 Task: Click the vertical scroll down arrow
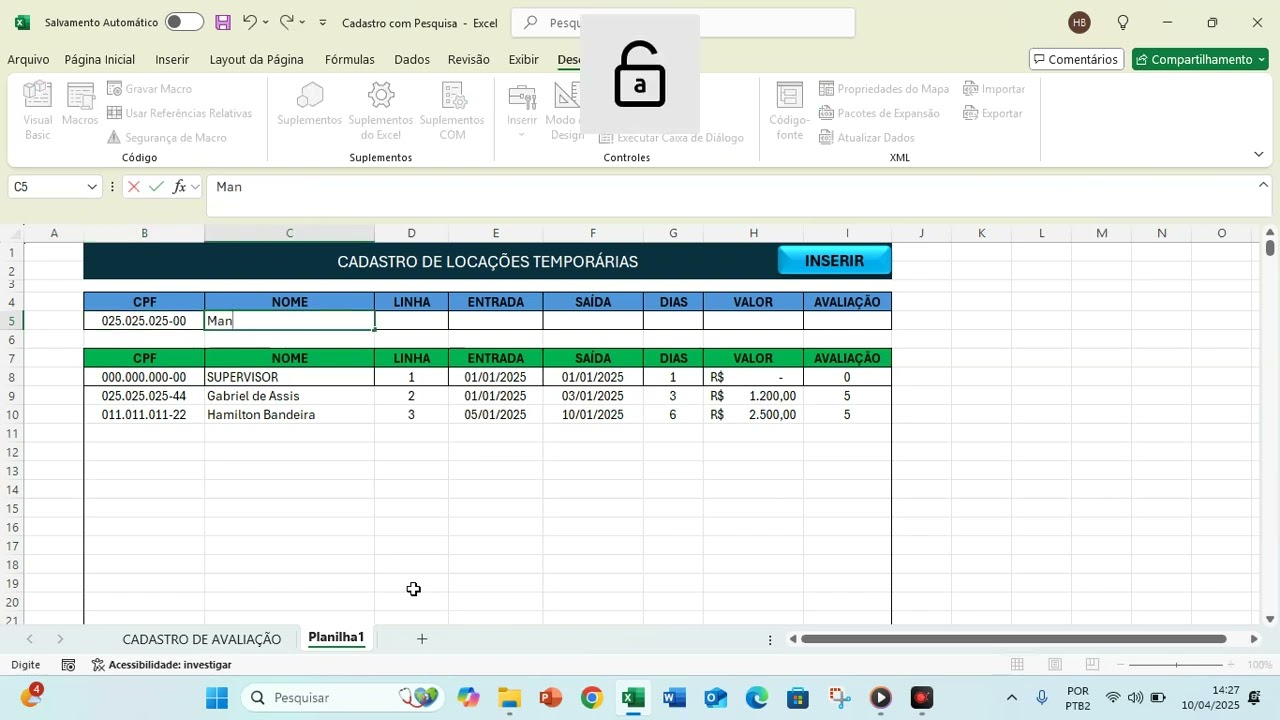[1270, 619]
